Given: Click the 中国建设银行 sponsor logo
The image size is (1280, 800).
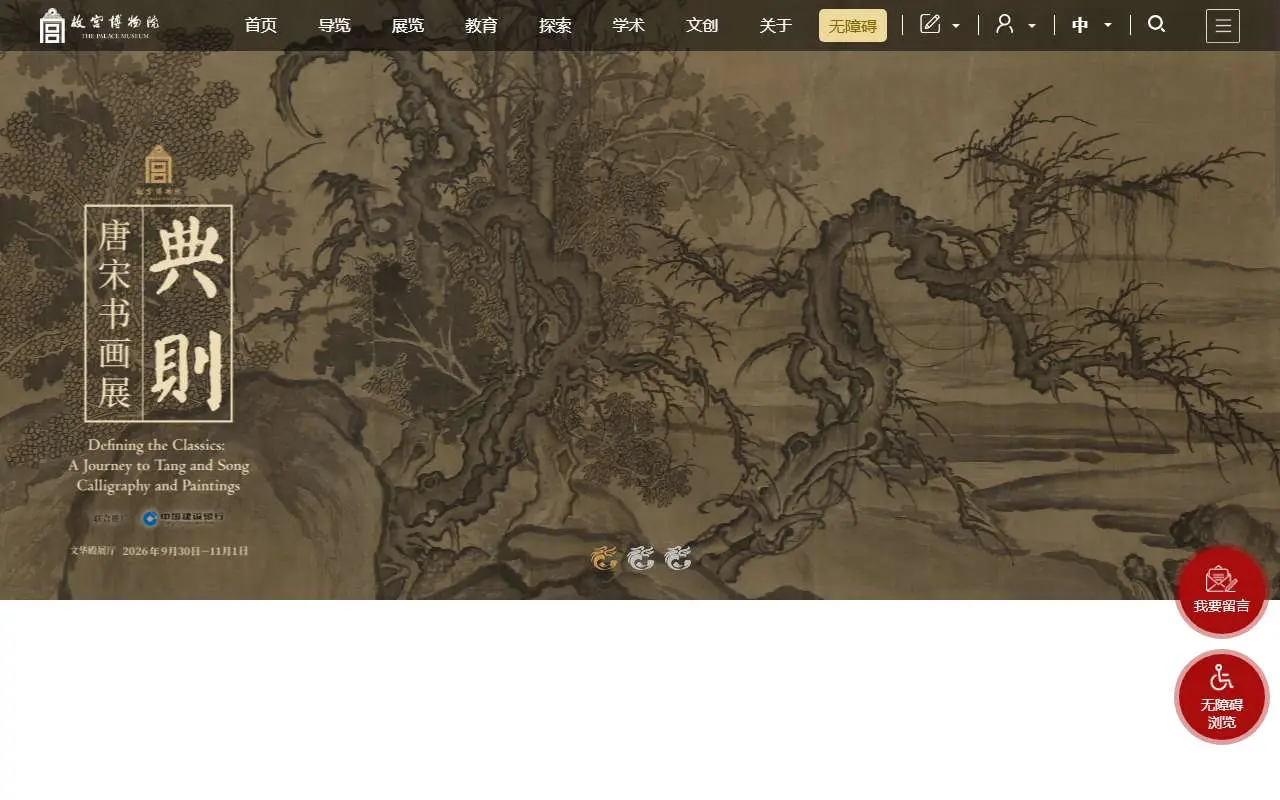Looking at the screenshot, I should pos(183,518).
